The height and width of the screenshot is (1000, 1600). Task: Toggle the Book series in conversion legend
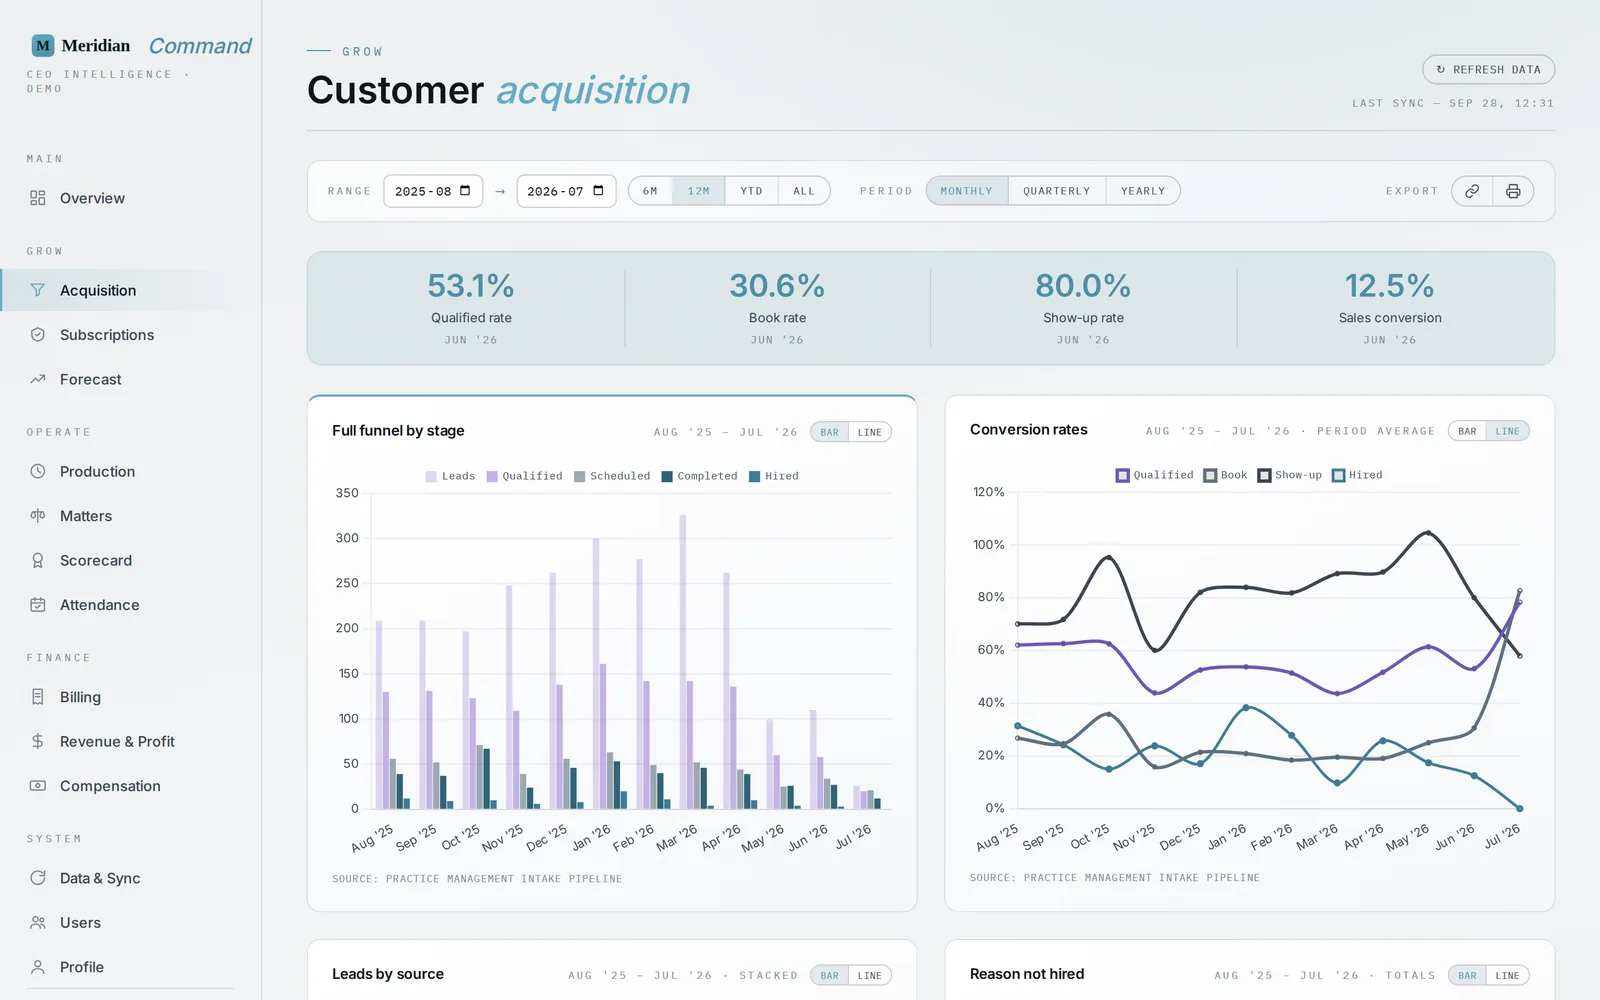(x=1225, y=475)
